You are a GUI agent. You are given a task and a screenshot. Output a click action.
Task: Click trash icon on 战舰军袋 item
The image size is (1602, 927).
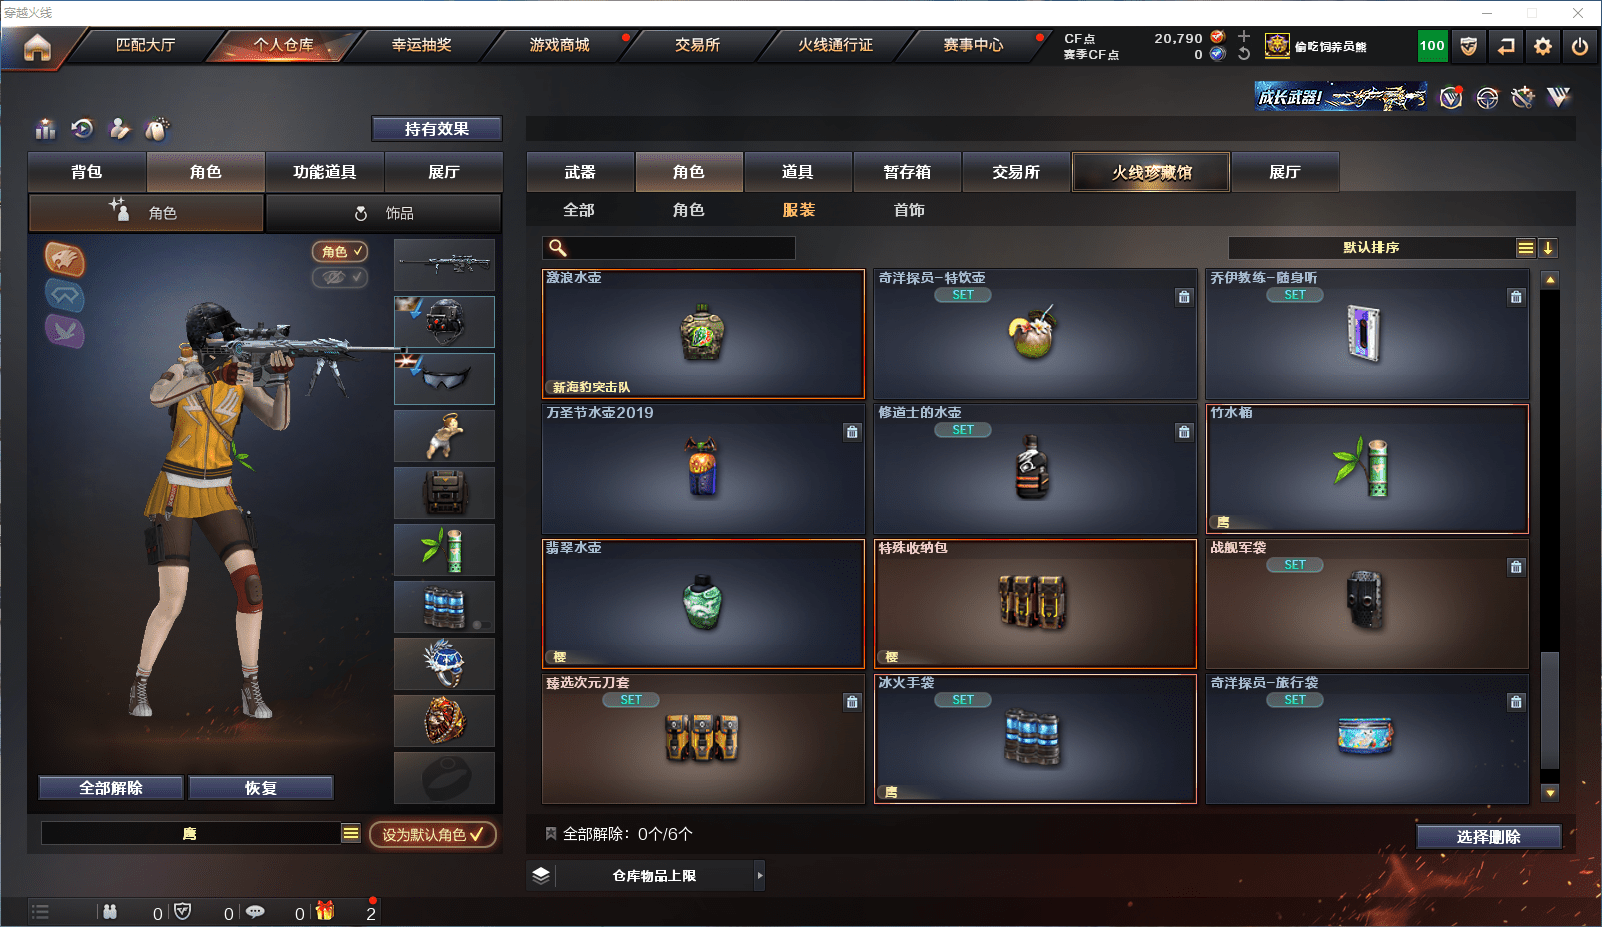(1516, 567)
